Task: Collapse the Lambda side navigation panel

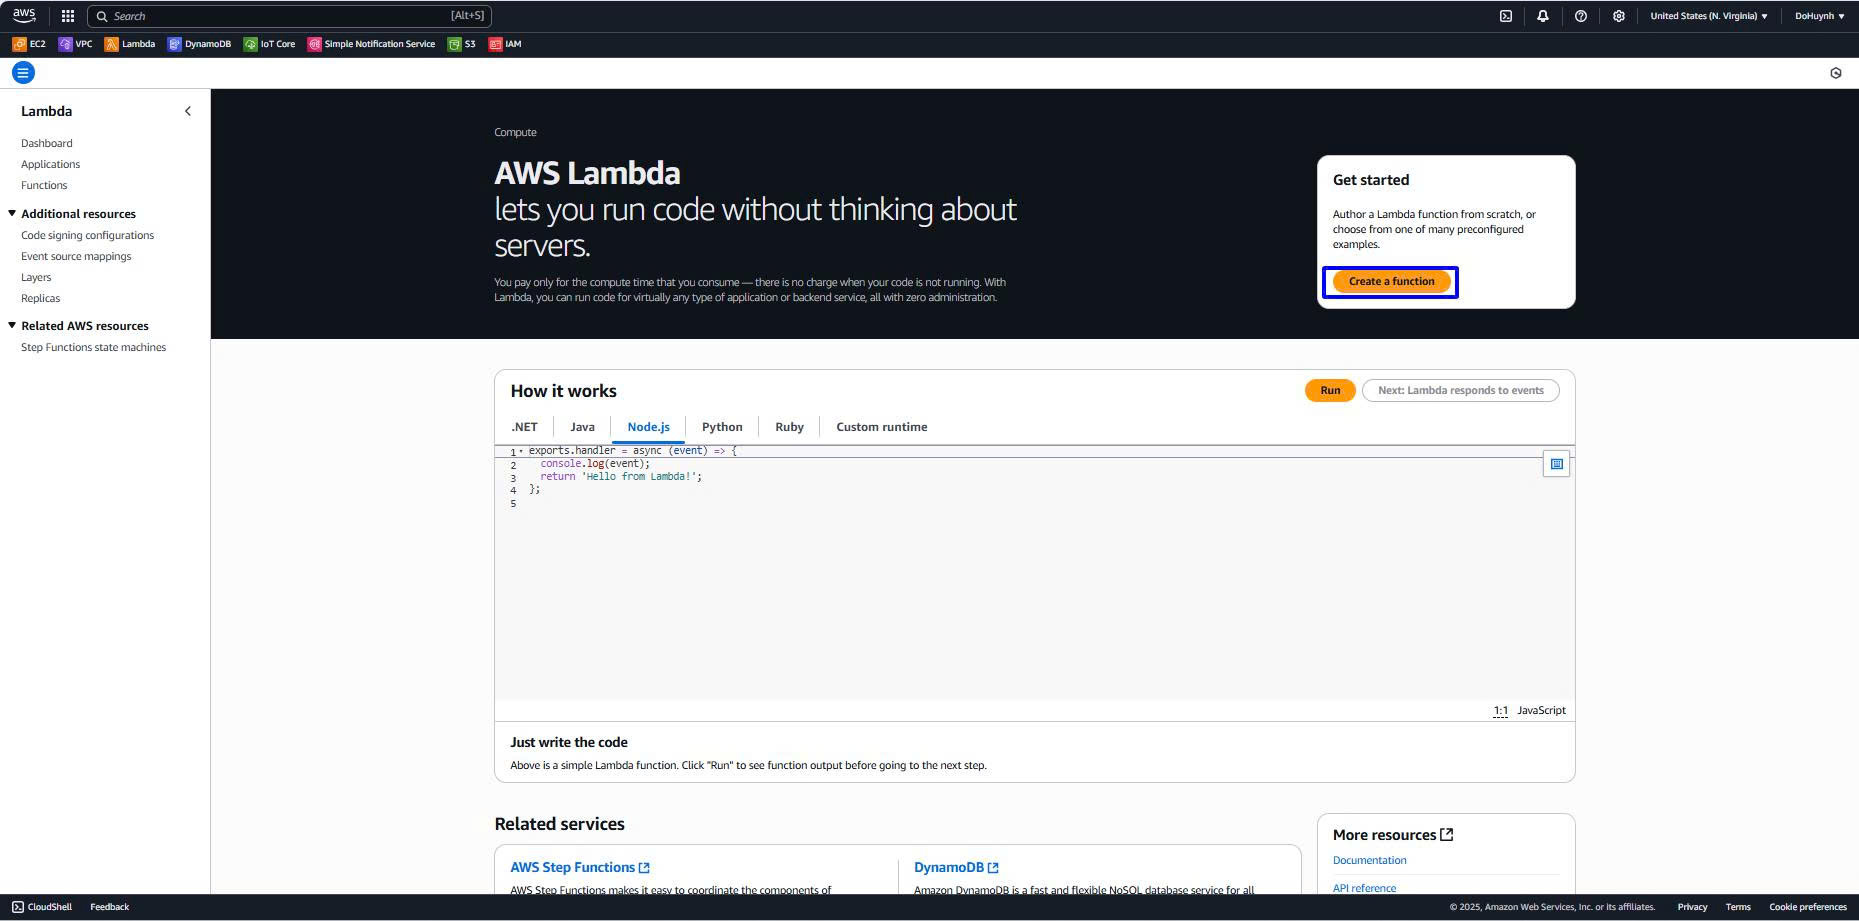Action: [x=188, y=111]
